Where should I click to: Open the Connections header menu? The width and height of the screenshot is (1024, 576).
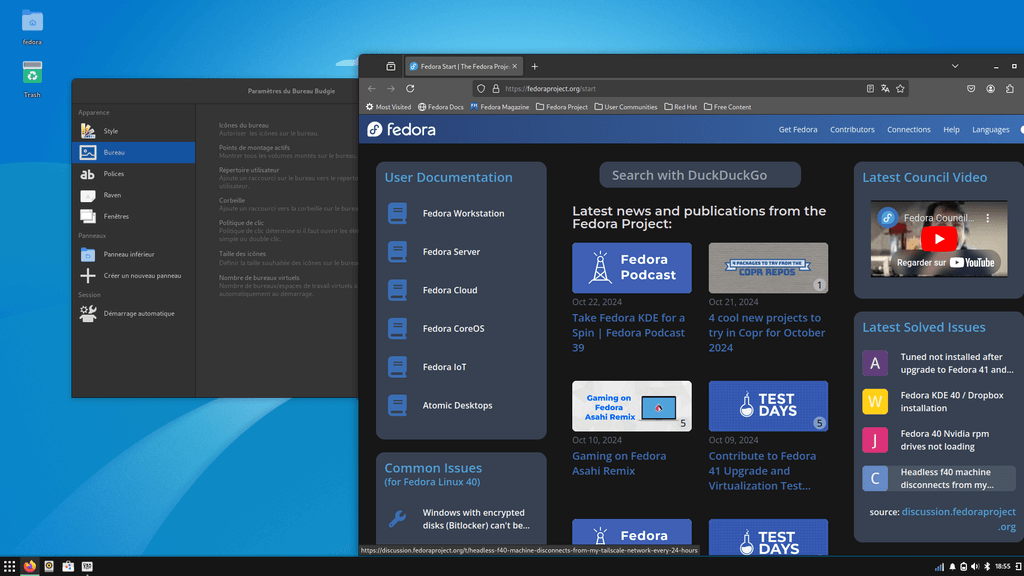point(908,130)
